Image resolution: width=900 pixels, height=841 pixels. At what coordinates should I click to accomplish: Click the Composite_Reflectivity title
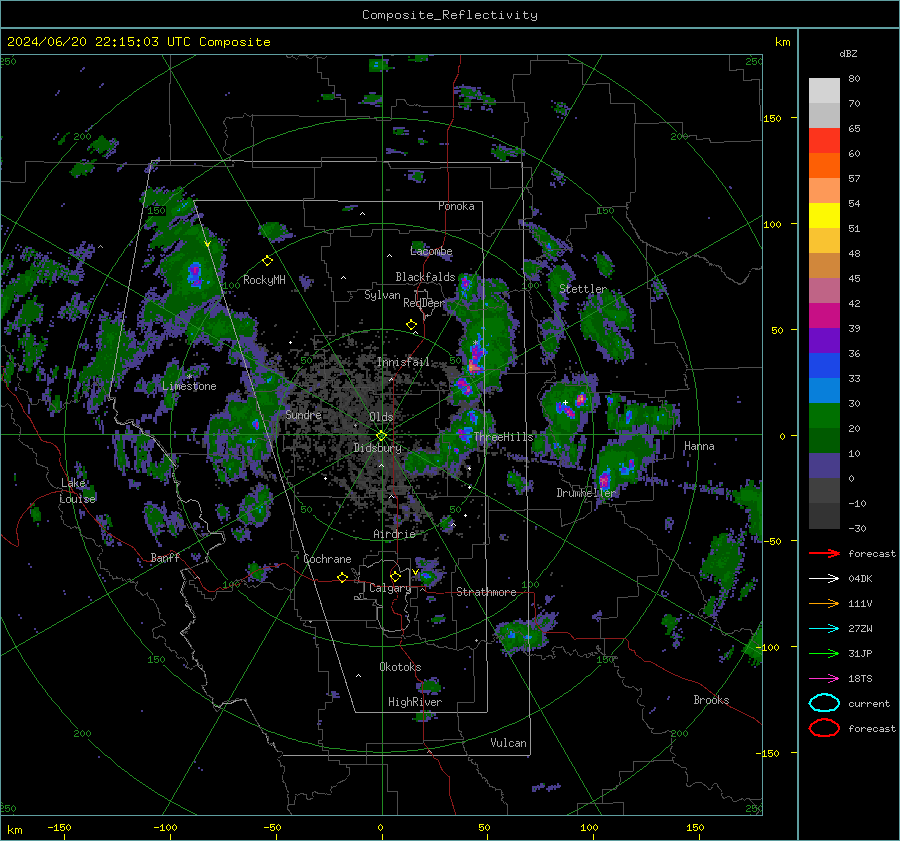[x=449, y=15]
